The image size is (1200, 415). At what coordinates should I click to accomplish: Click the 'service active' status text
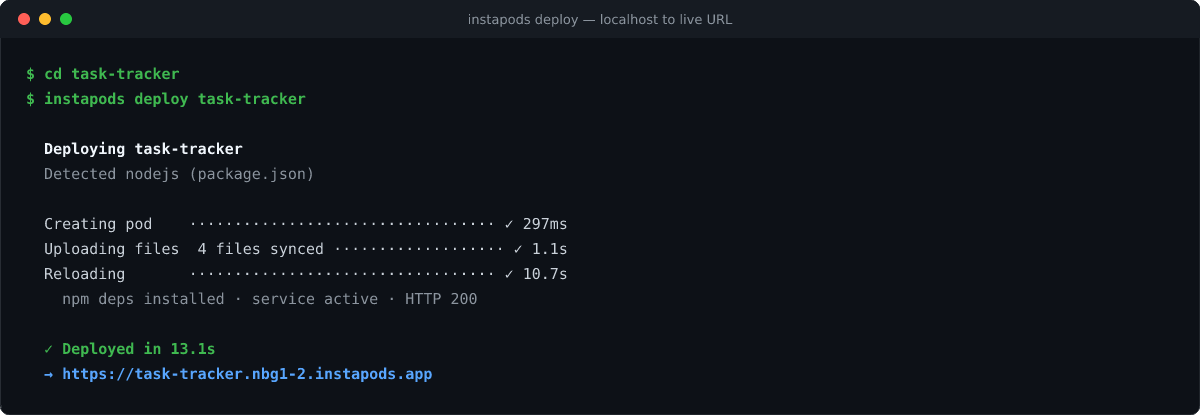315,299
